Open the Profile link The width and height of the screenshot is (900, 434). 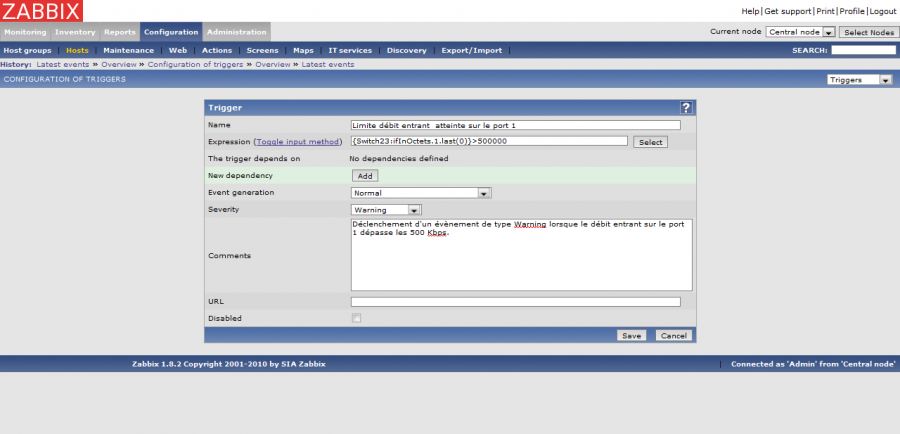pos(852,11)
